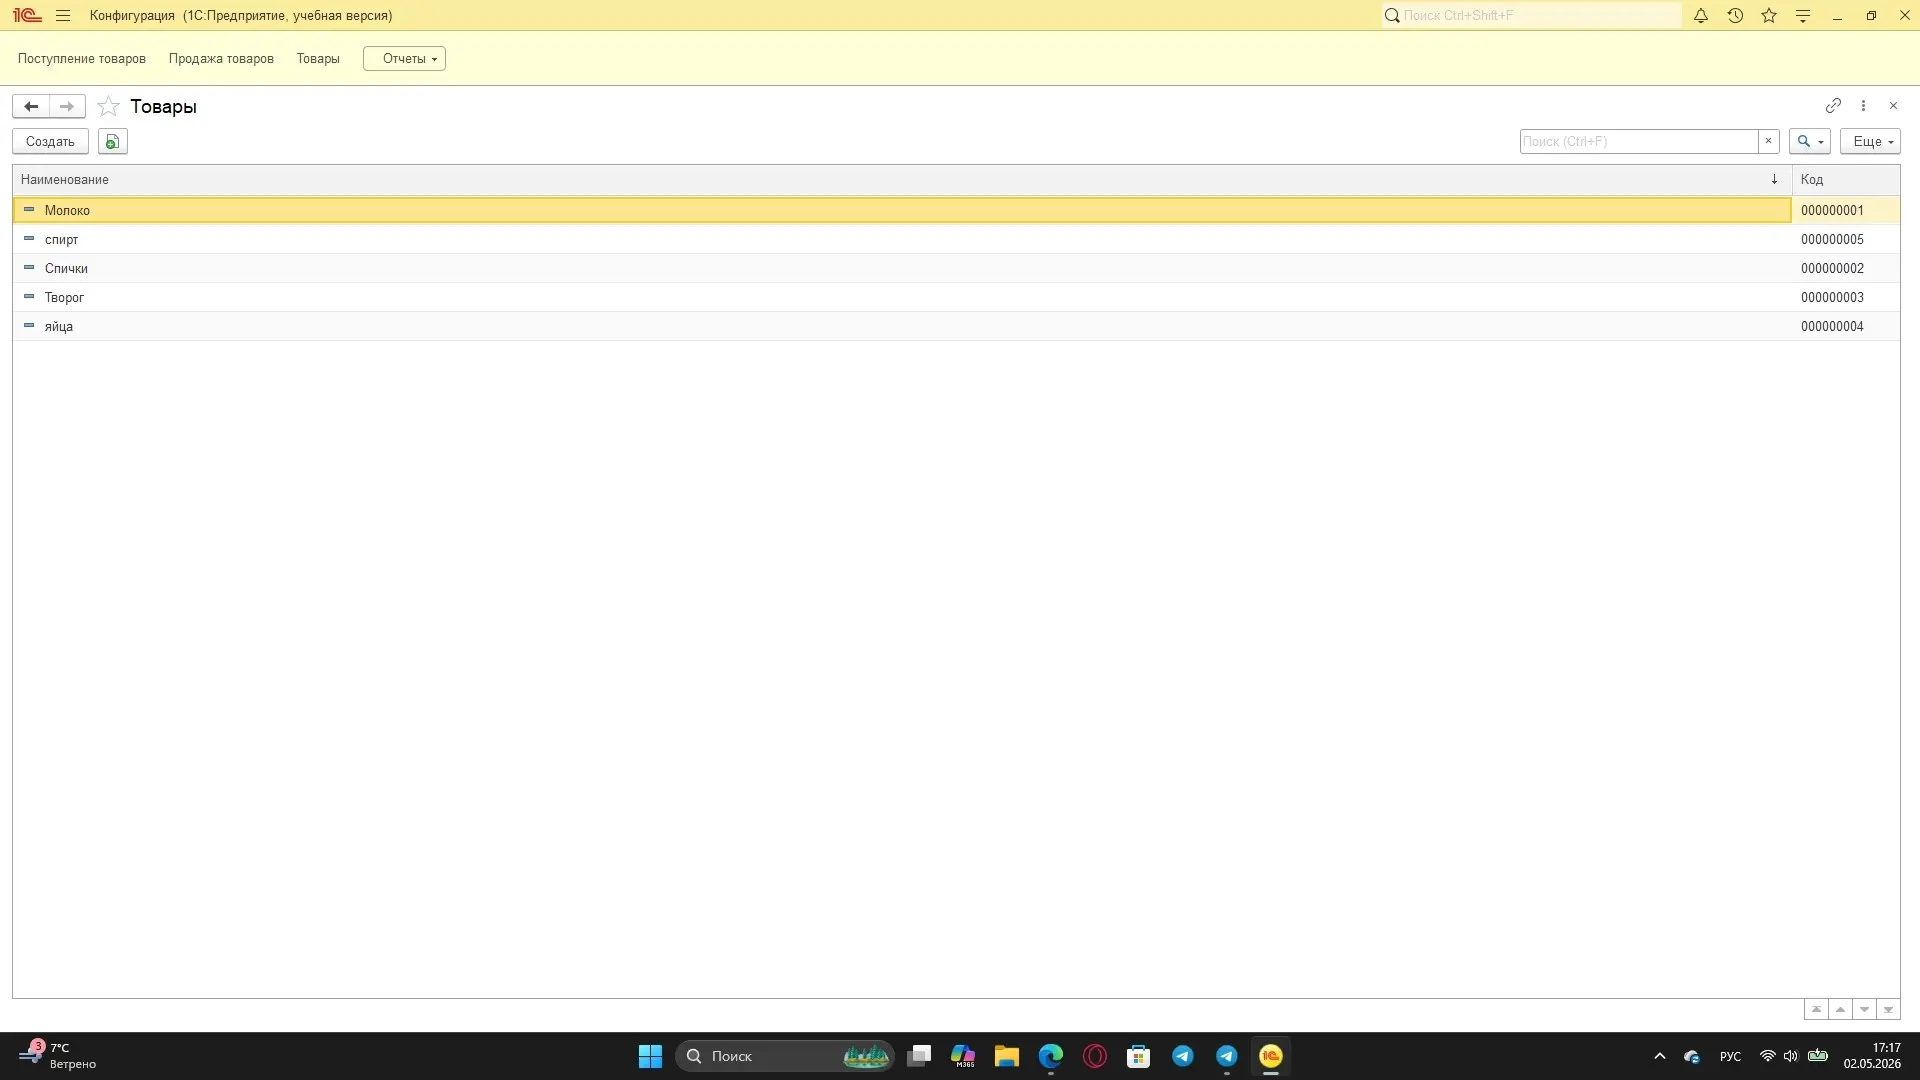Jump to the list end arrow

pos(1888,1010)
